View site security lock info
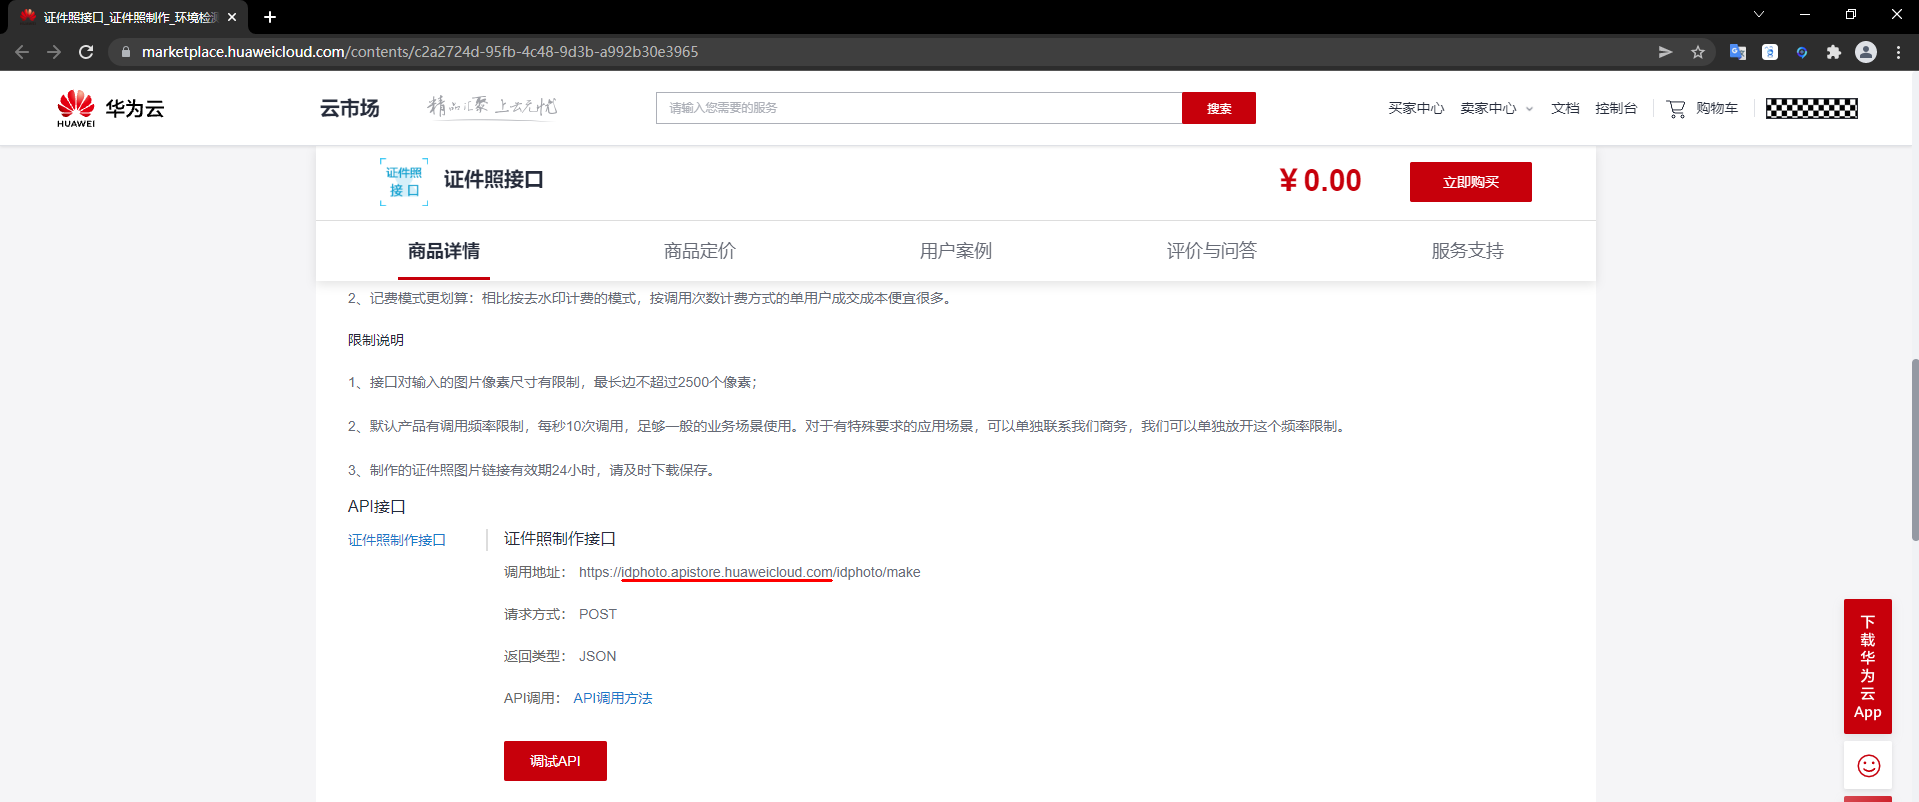 (125, 52)
